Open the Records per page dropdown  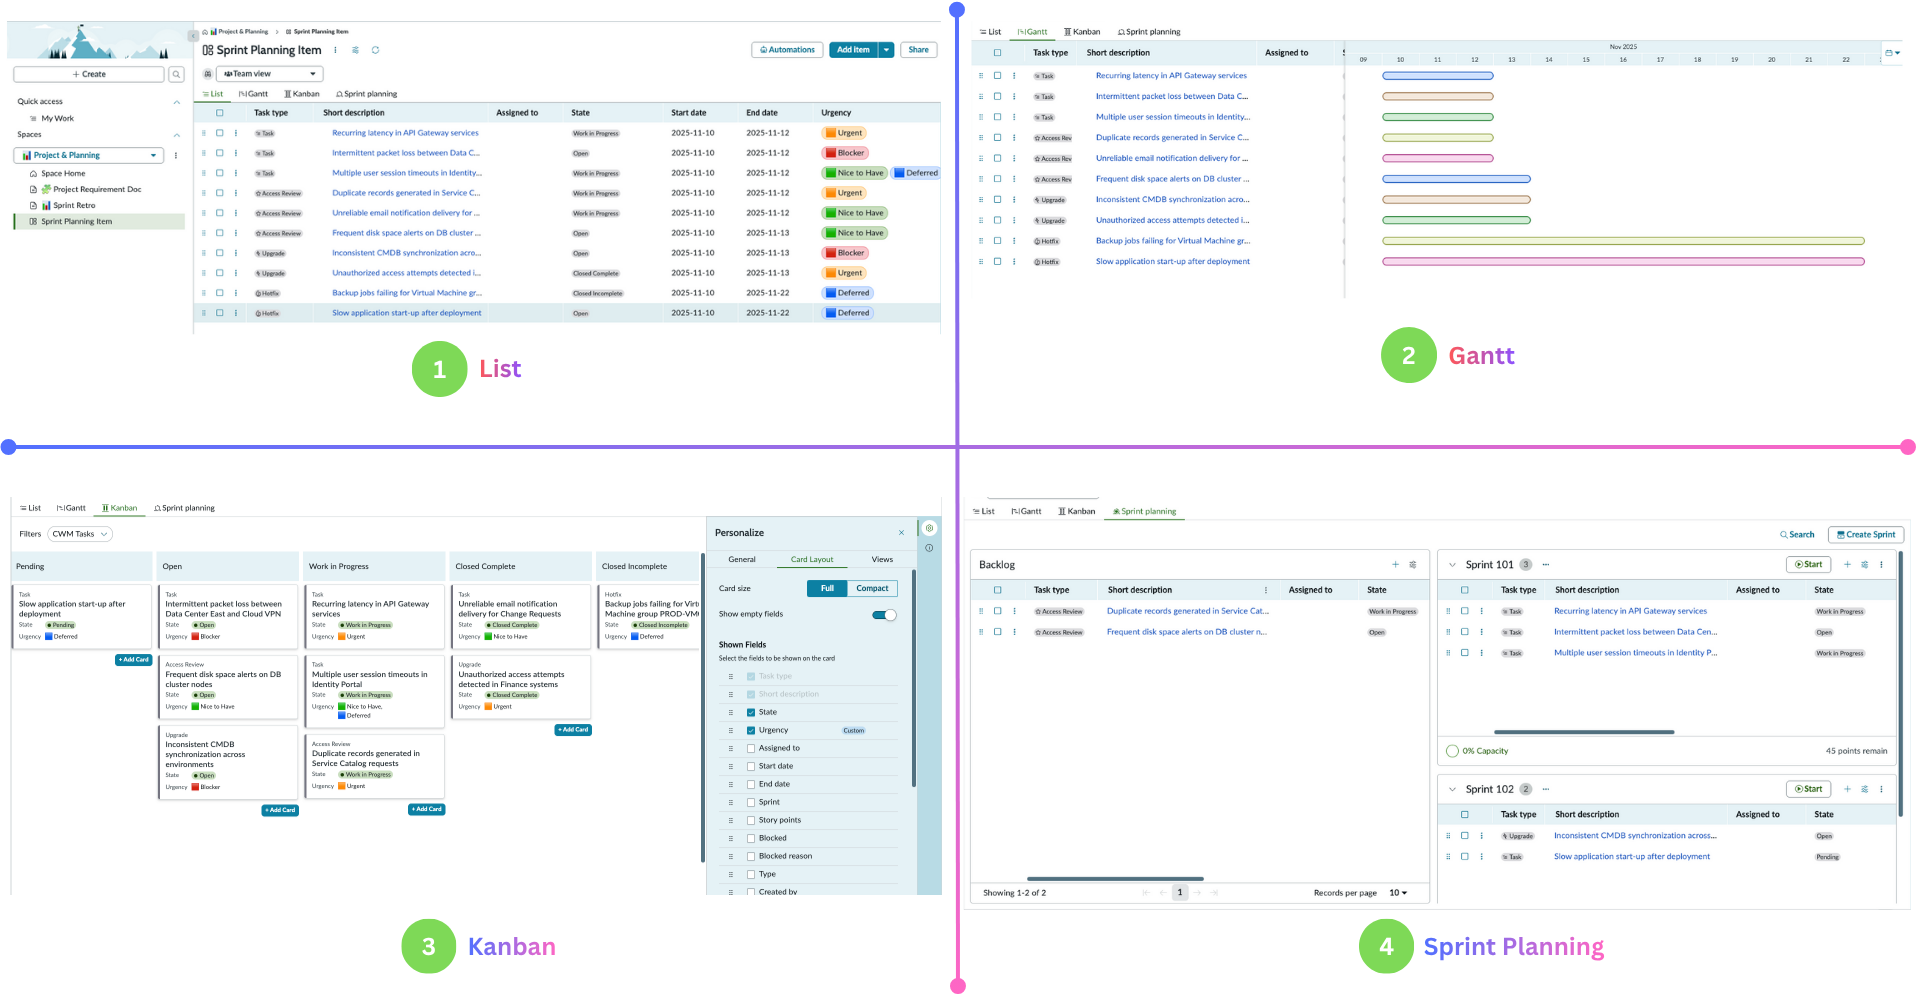[1397, 893]
